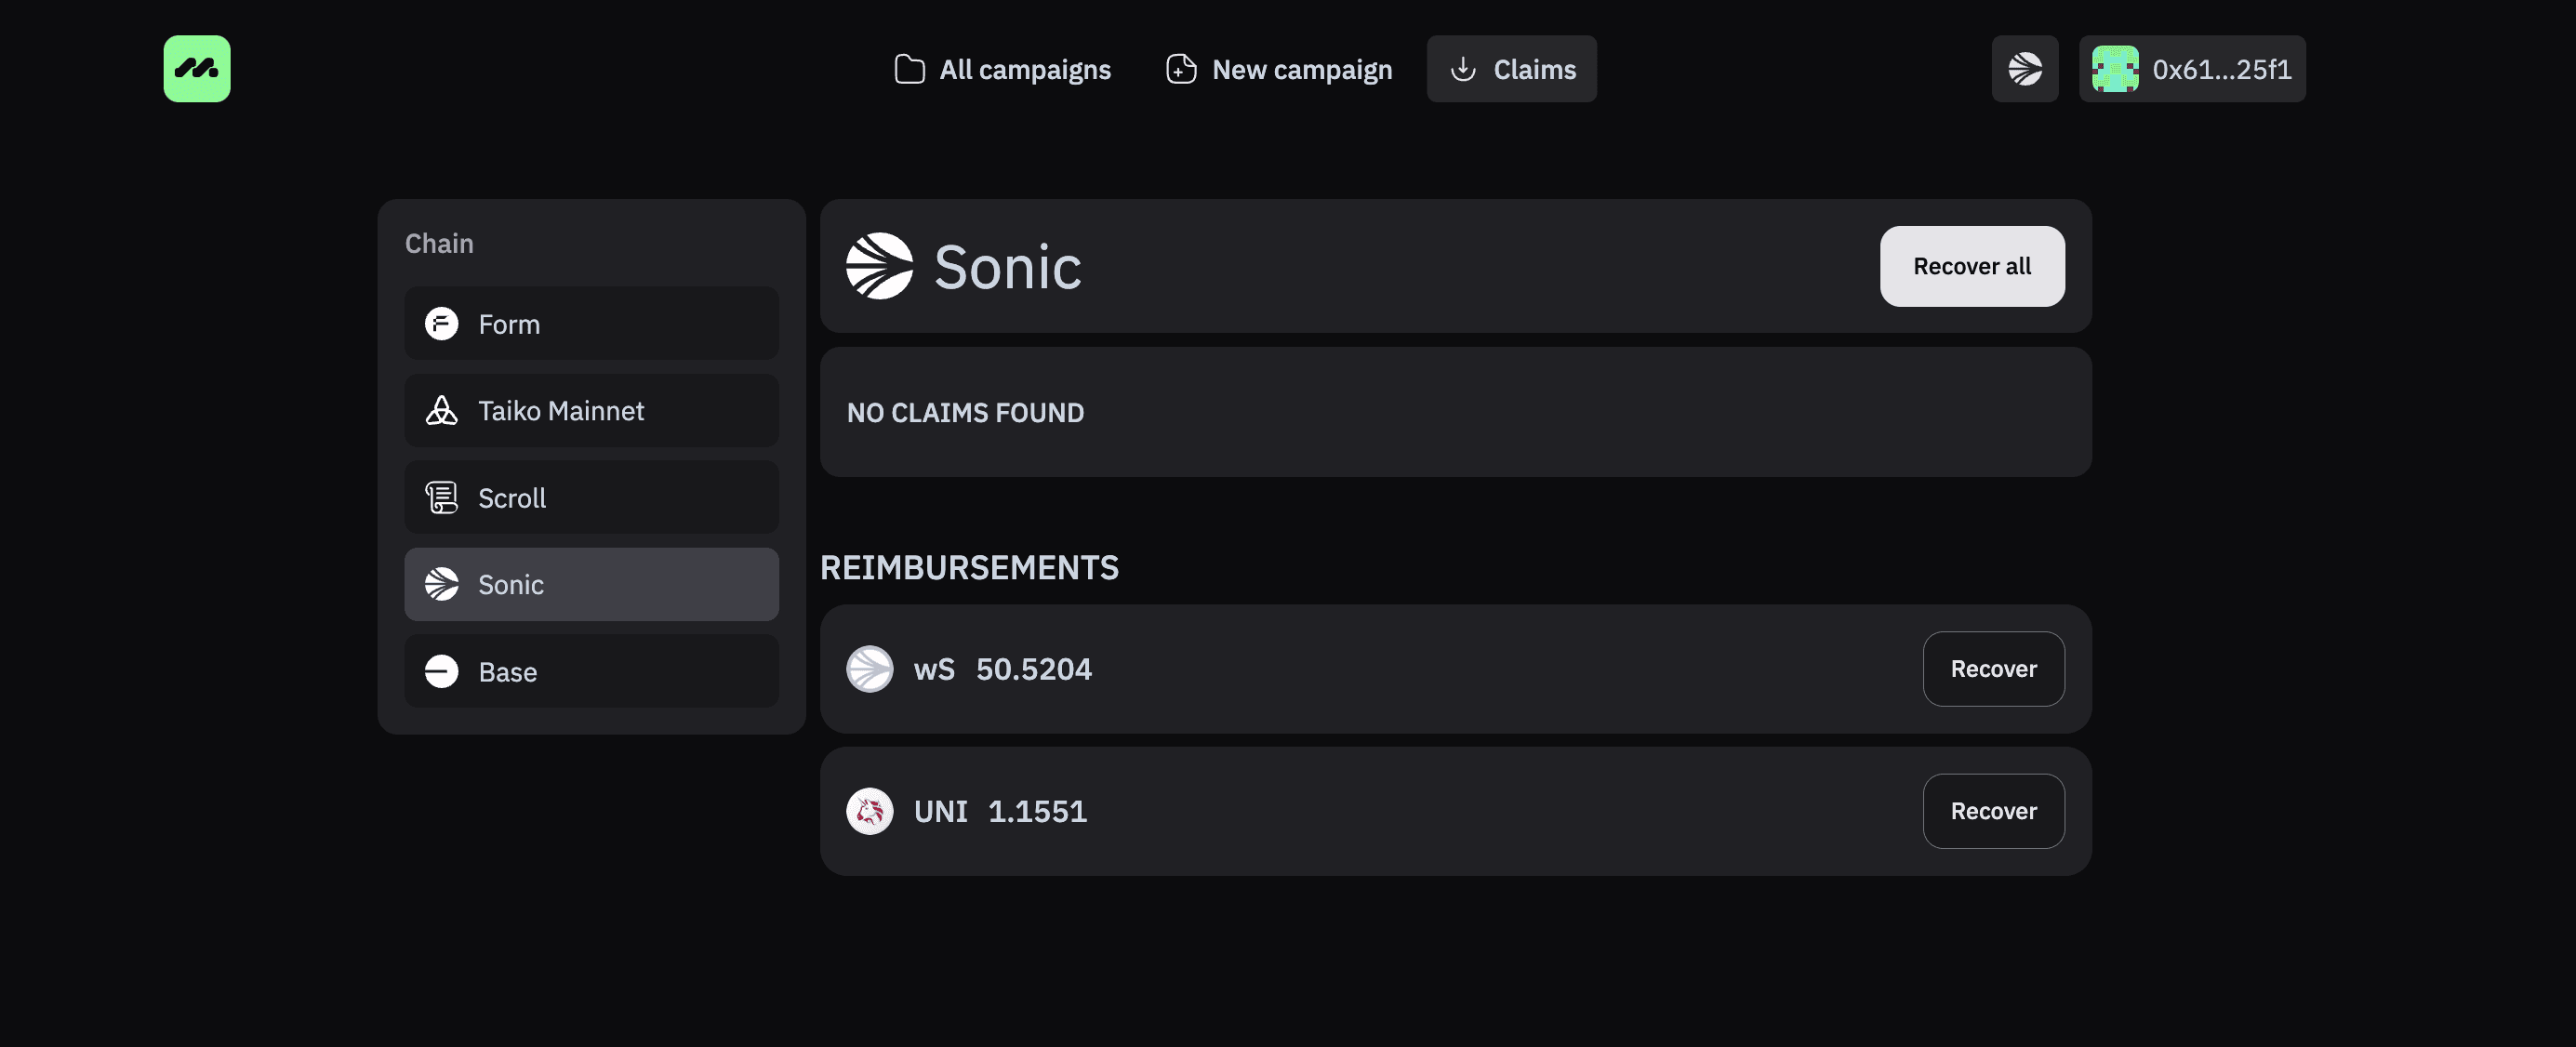
Task: Choose the Scroll chain option
Action: [x=590, y=497]
